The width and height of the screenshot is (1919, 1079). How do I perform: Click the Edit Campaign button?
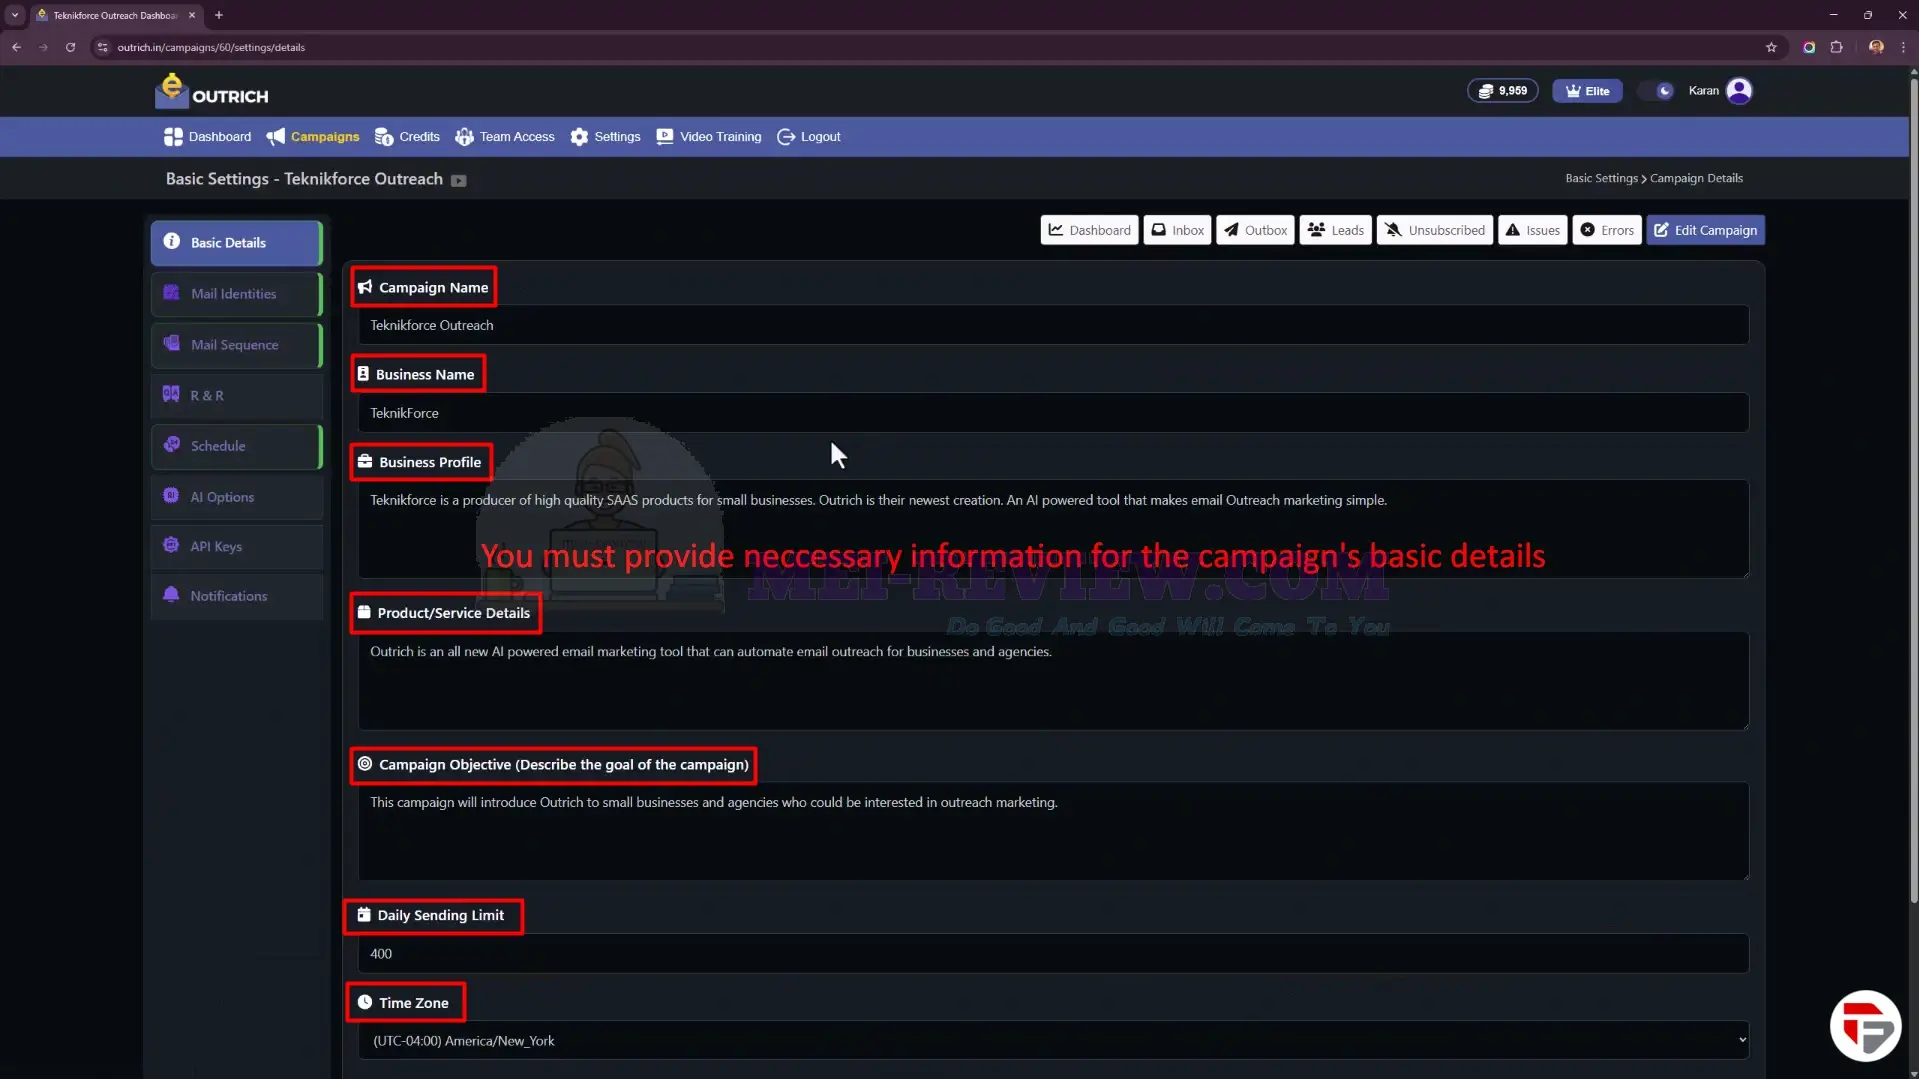[x=1705, y=230]
